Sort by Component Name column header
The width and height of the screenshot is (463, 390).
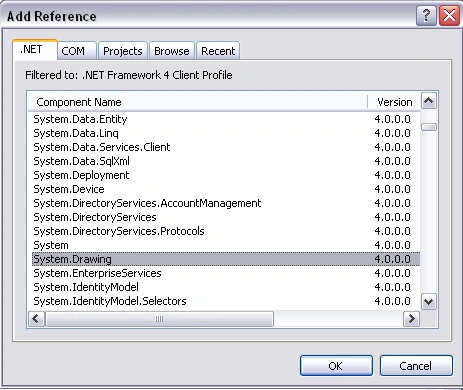[197, 102]
